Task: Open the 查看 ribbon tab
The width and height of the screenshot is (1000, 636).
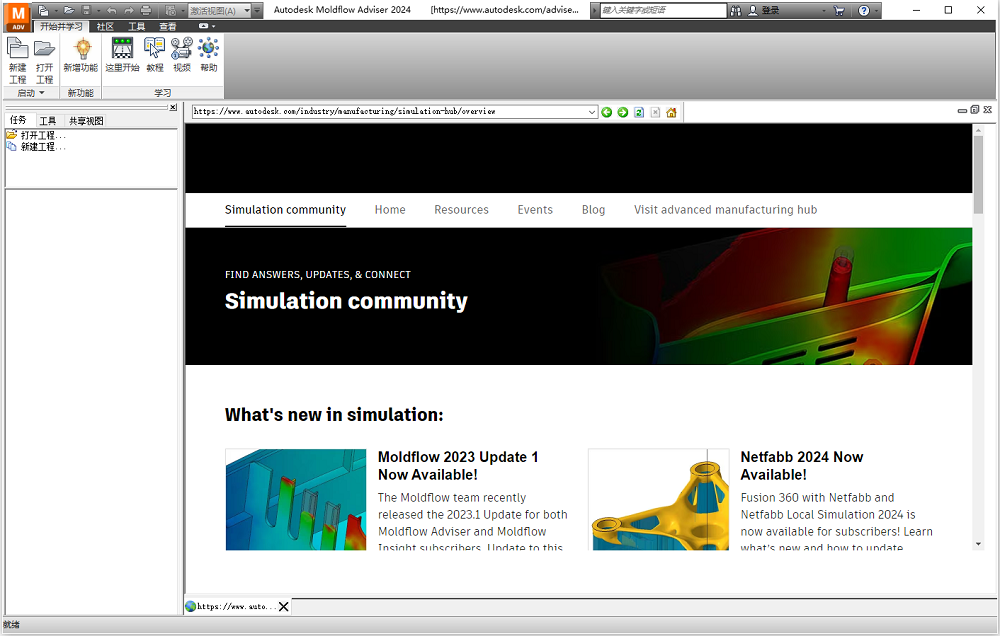Action: (x=166, y=26)
